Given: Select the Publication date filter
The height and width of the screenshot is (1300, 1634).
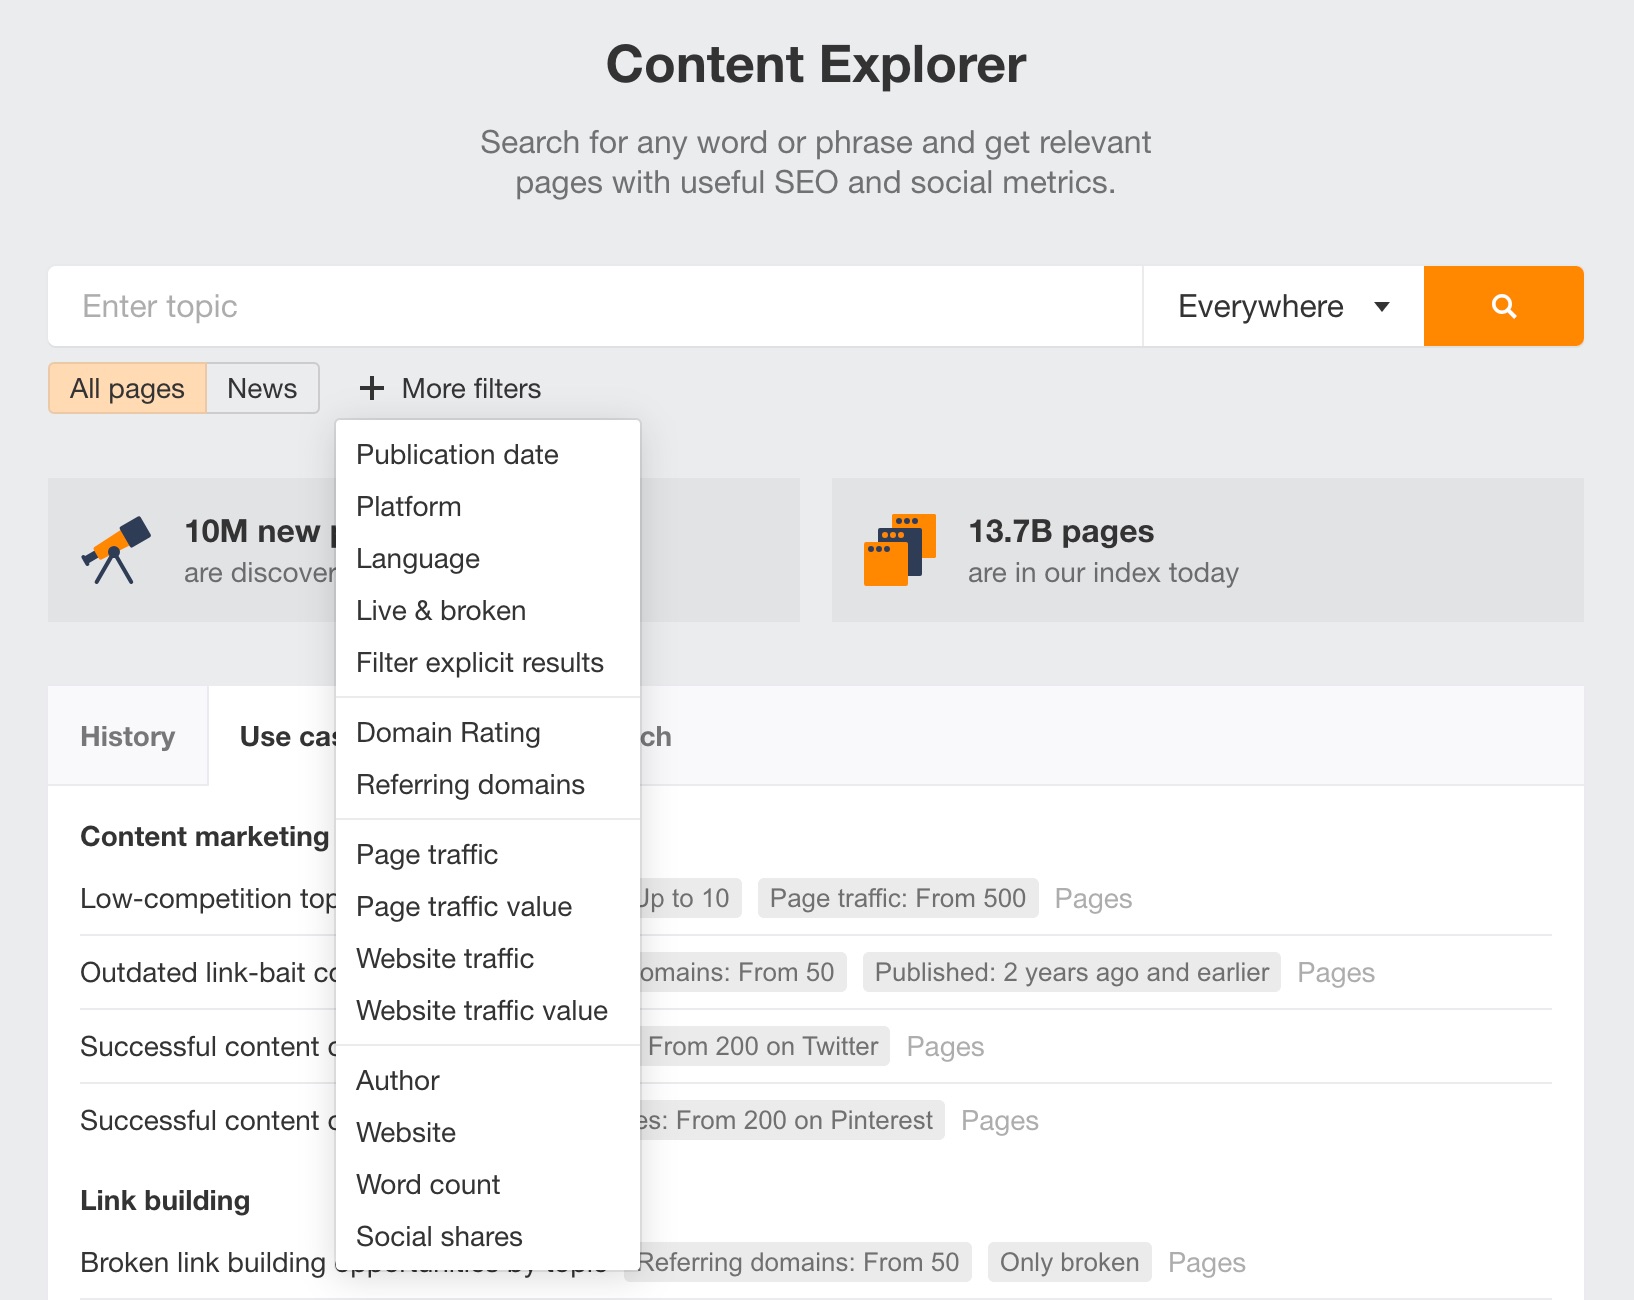Looking at the screenshot, I should tap(457, 454).
